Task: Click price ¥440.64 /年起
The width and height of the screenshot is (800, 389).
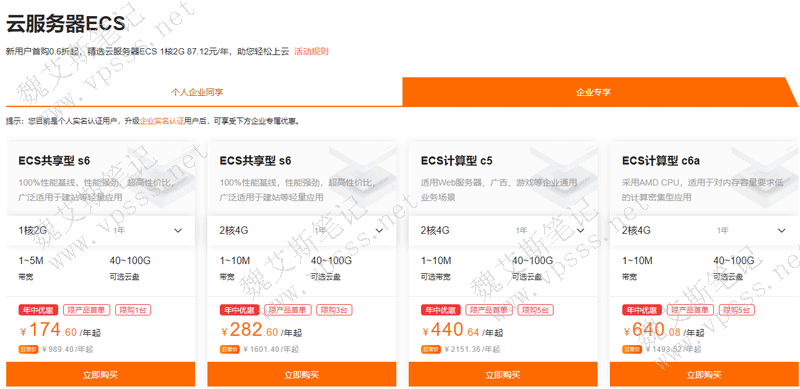Action: (463, 331)
